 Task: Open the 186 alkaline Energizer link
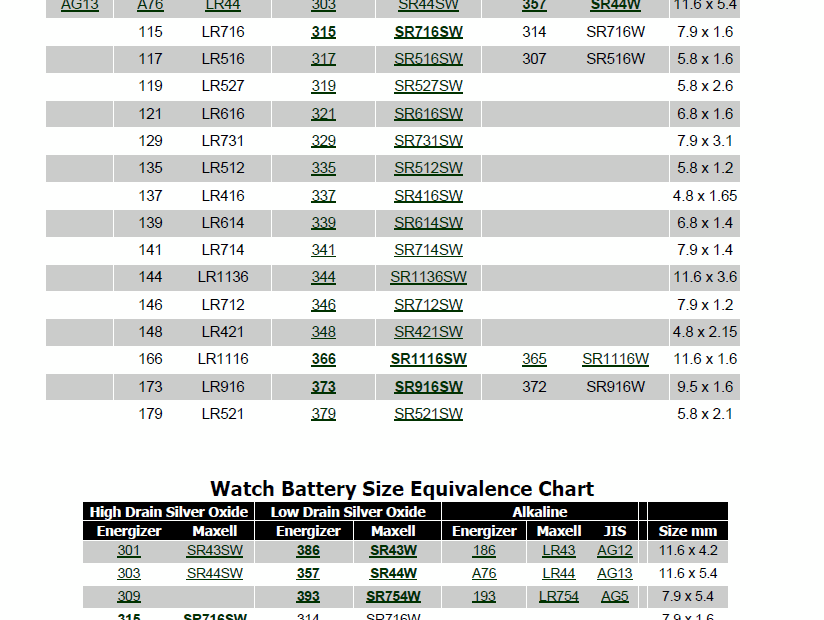[x=484, y=551]
